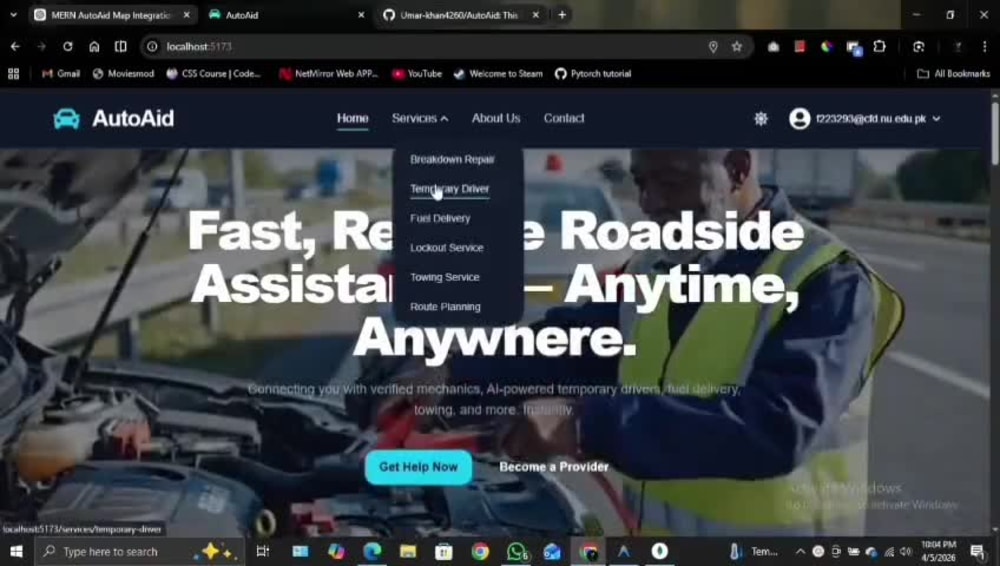Click the page vertical scrollbar

pos(995,133)
